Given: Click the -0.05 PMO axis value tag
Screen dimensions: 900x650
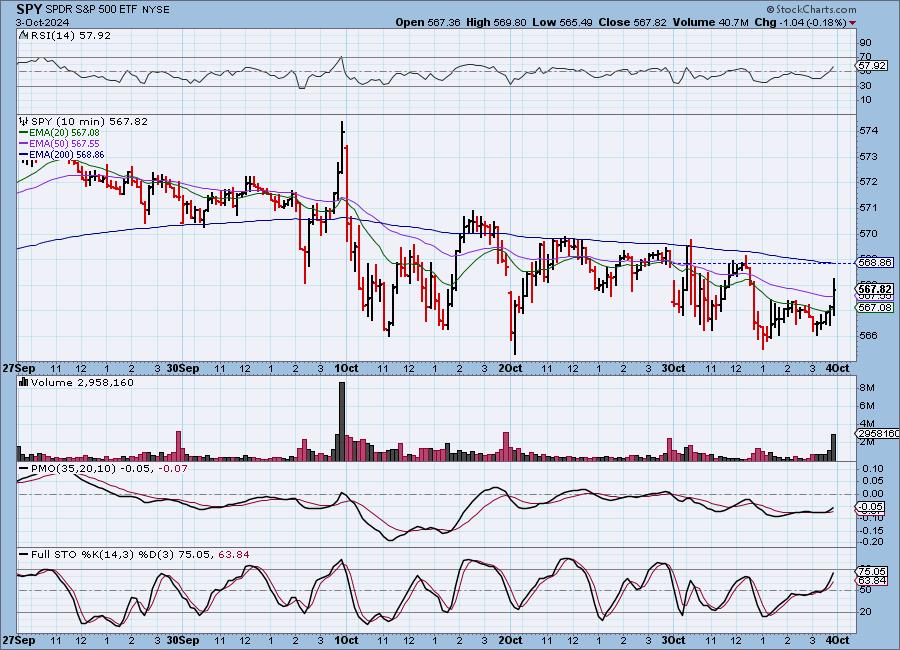Looking at the screenshot, I should pyautogui.click(x=872, y=507).
